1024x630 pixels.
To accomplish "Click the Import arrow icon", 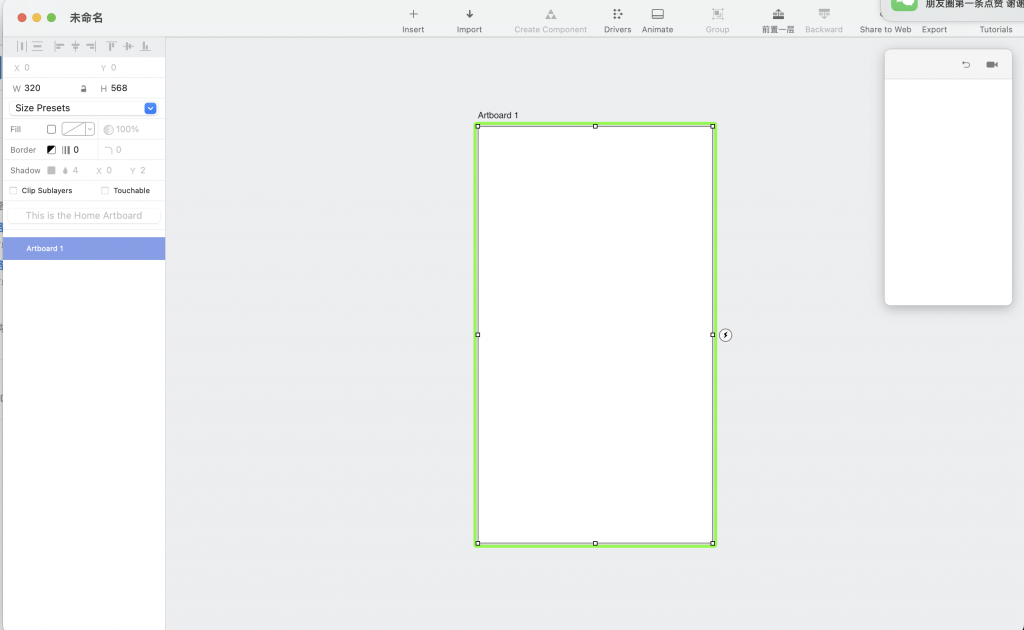I will point(469,14).
